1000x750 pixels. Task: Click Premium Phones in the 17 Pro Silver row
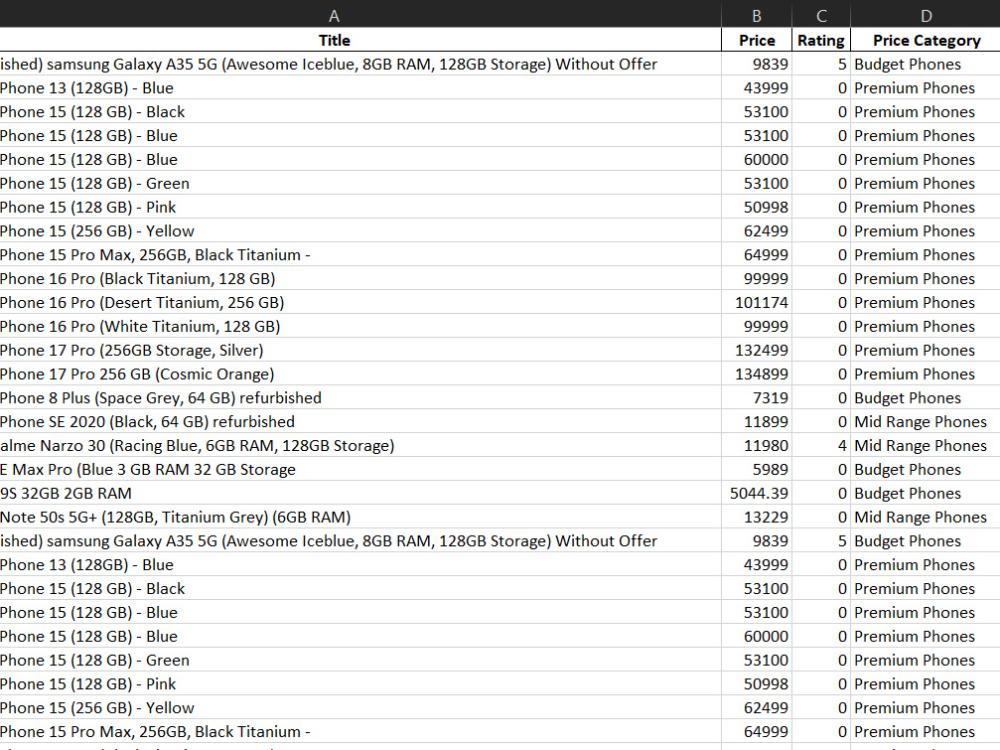[x=925, y=350]
